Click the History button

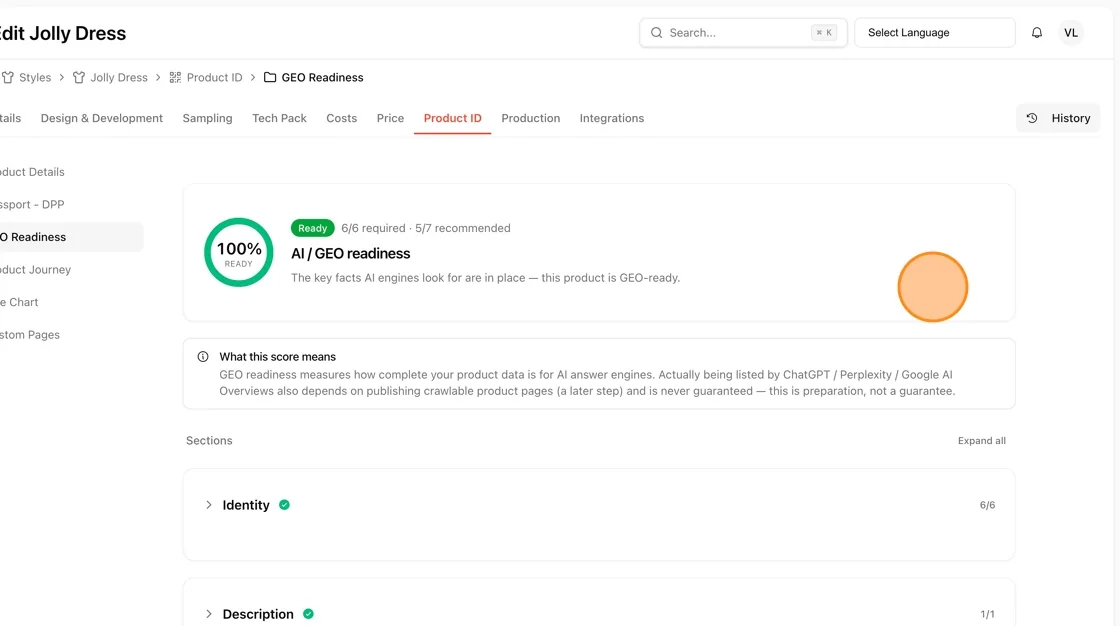click(1058, 118)
